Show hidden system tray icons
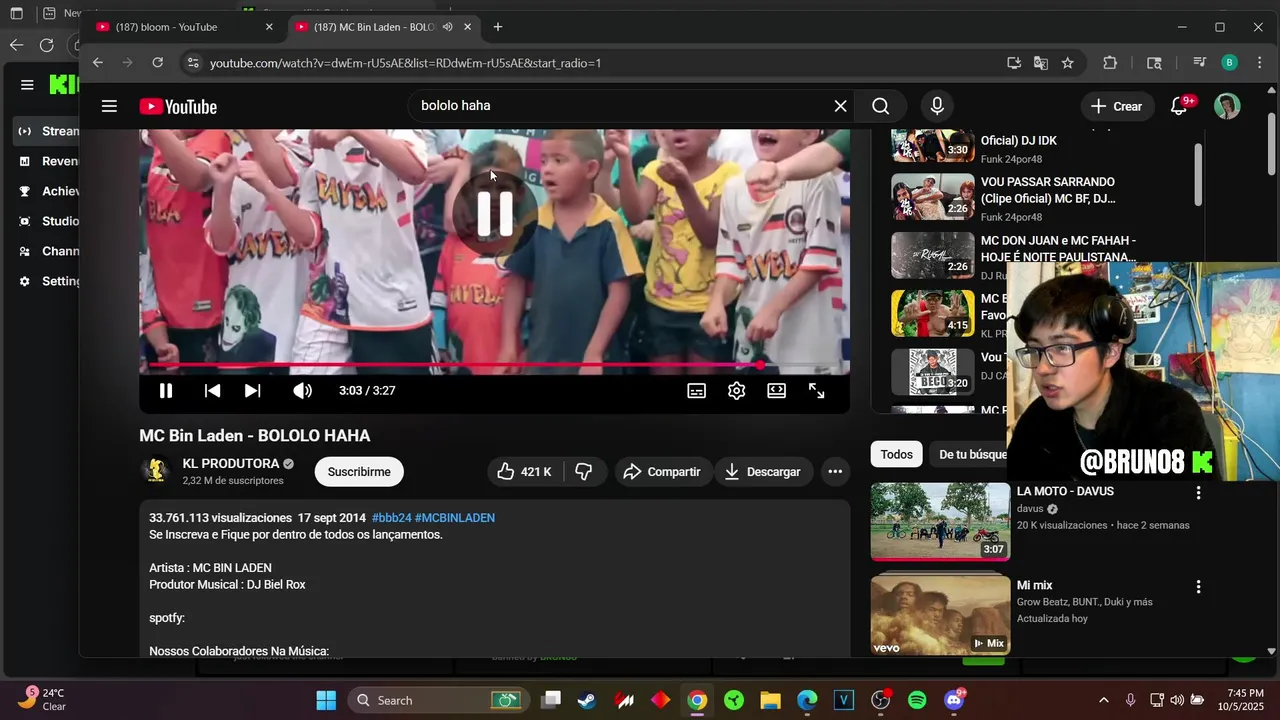This screenshot has width=1280, height=720. click(1104, 700)
